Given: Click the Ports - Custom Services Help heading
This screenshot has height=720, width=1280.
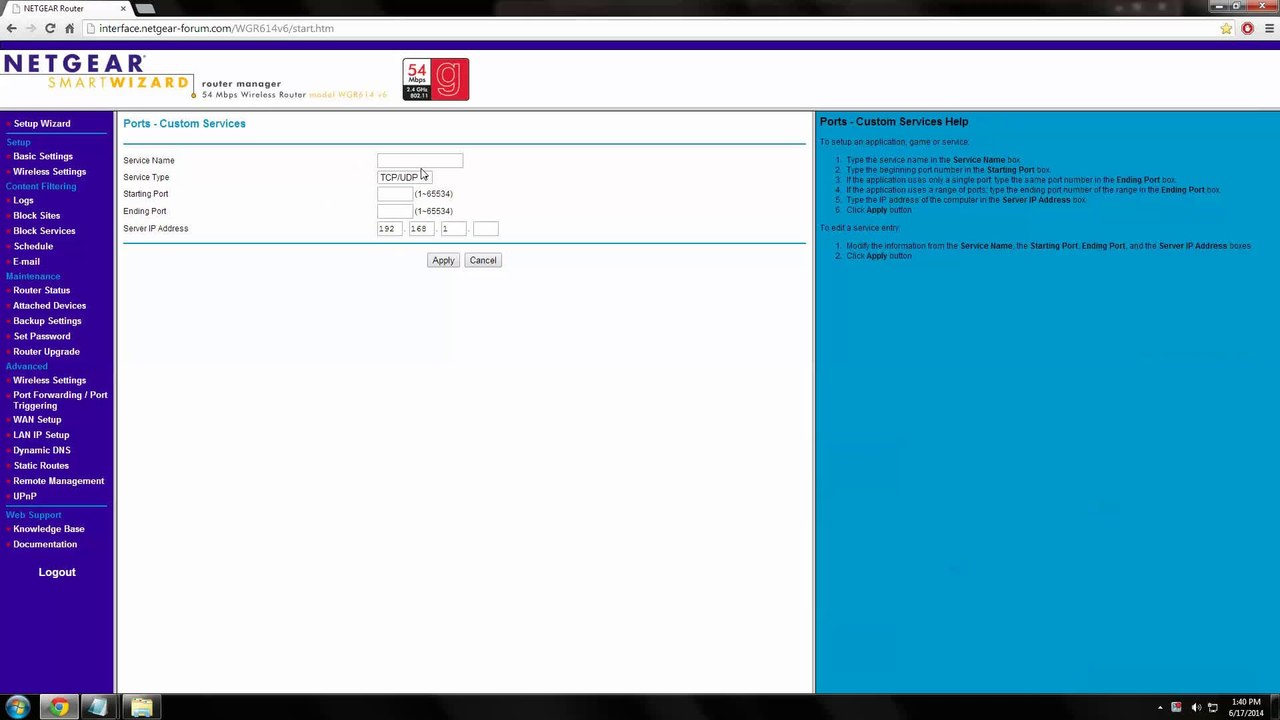Looking at the screenshot, I should (x=894, y=122).
